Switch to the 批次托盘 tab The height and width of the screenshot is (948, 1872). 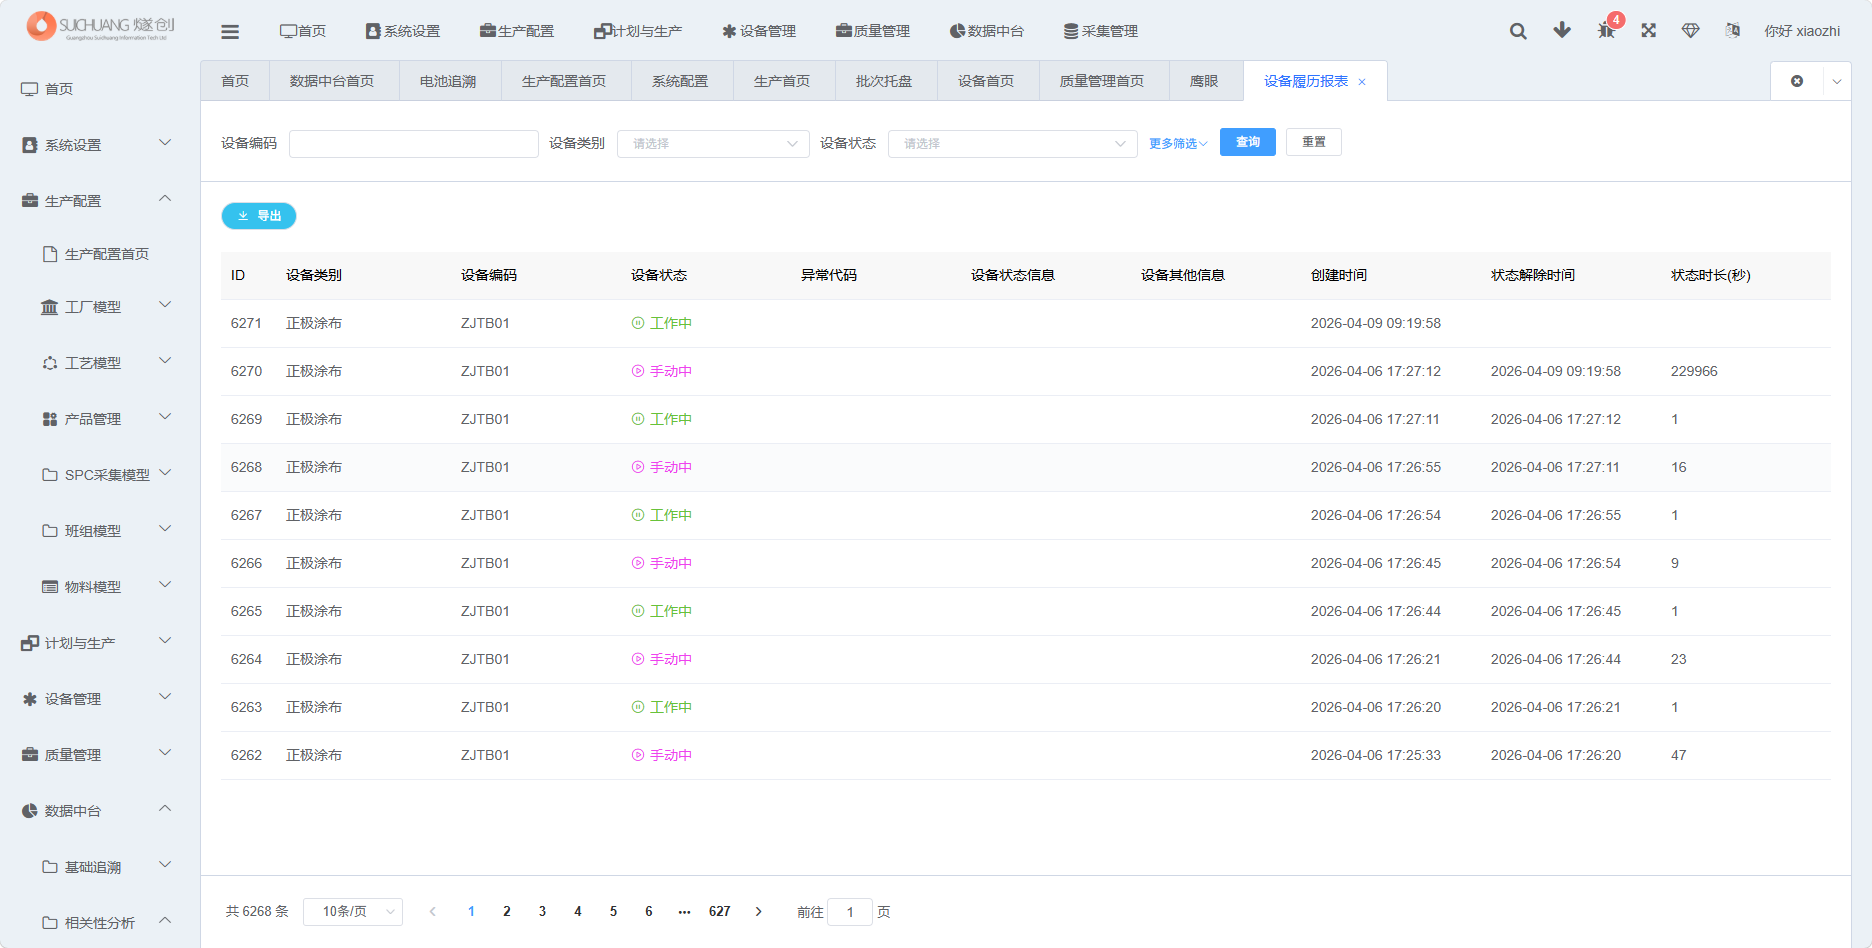coord(884,81)
